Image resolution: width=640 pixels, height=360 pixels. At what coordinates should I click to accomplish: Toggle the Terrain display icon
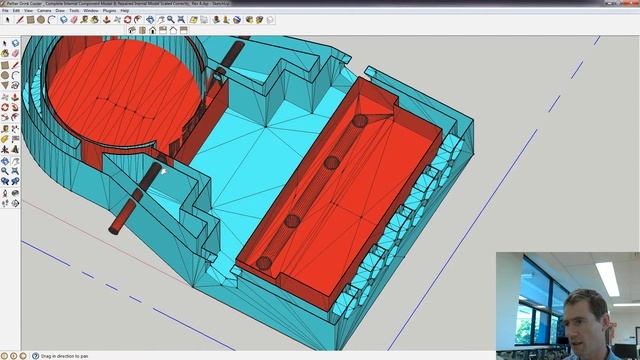[x=204, y=20]
